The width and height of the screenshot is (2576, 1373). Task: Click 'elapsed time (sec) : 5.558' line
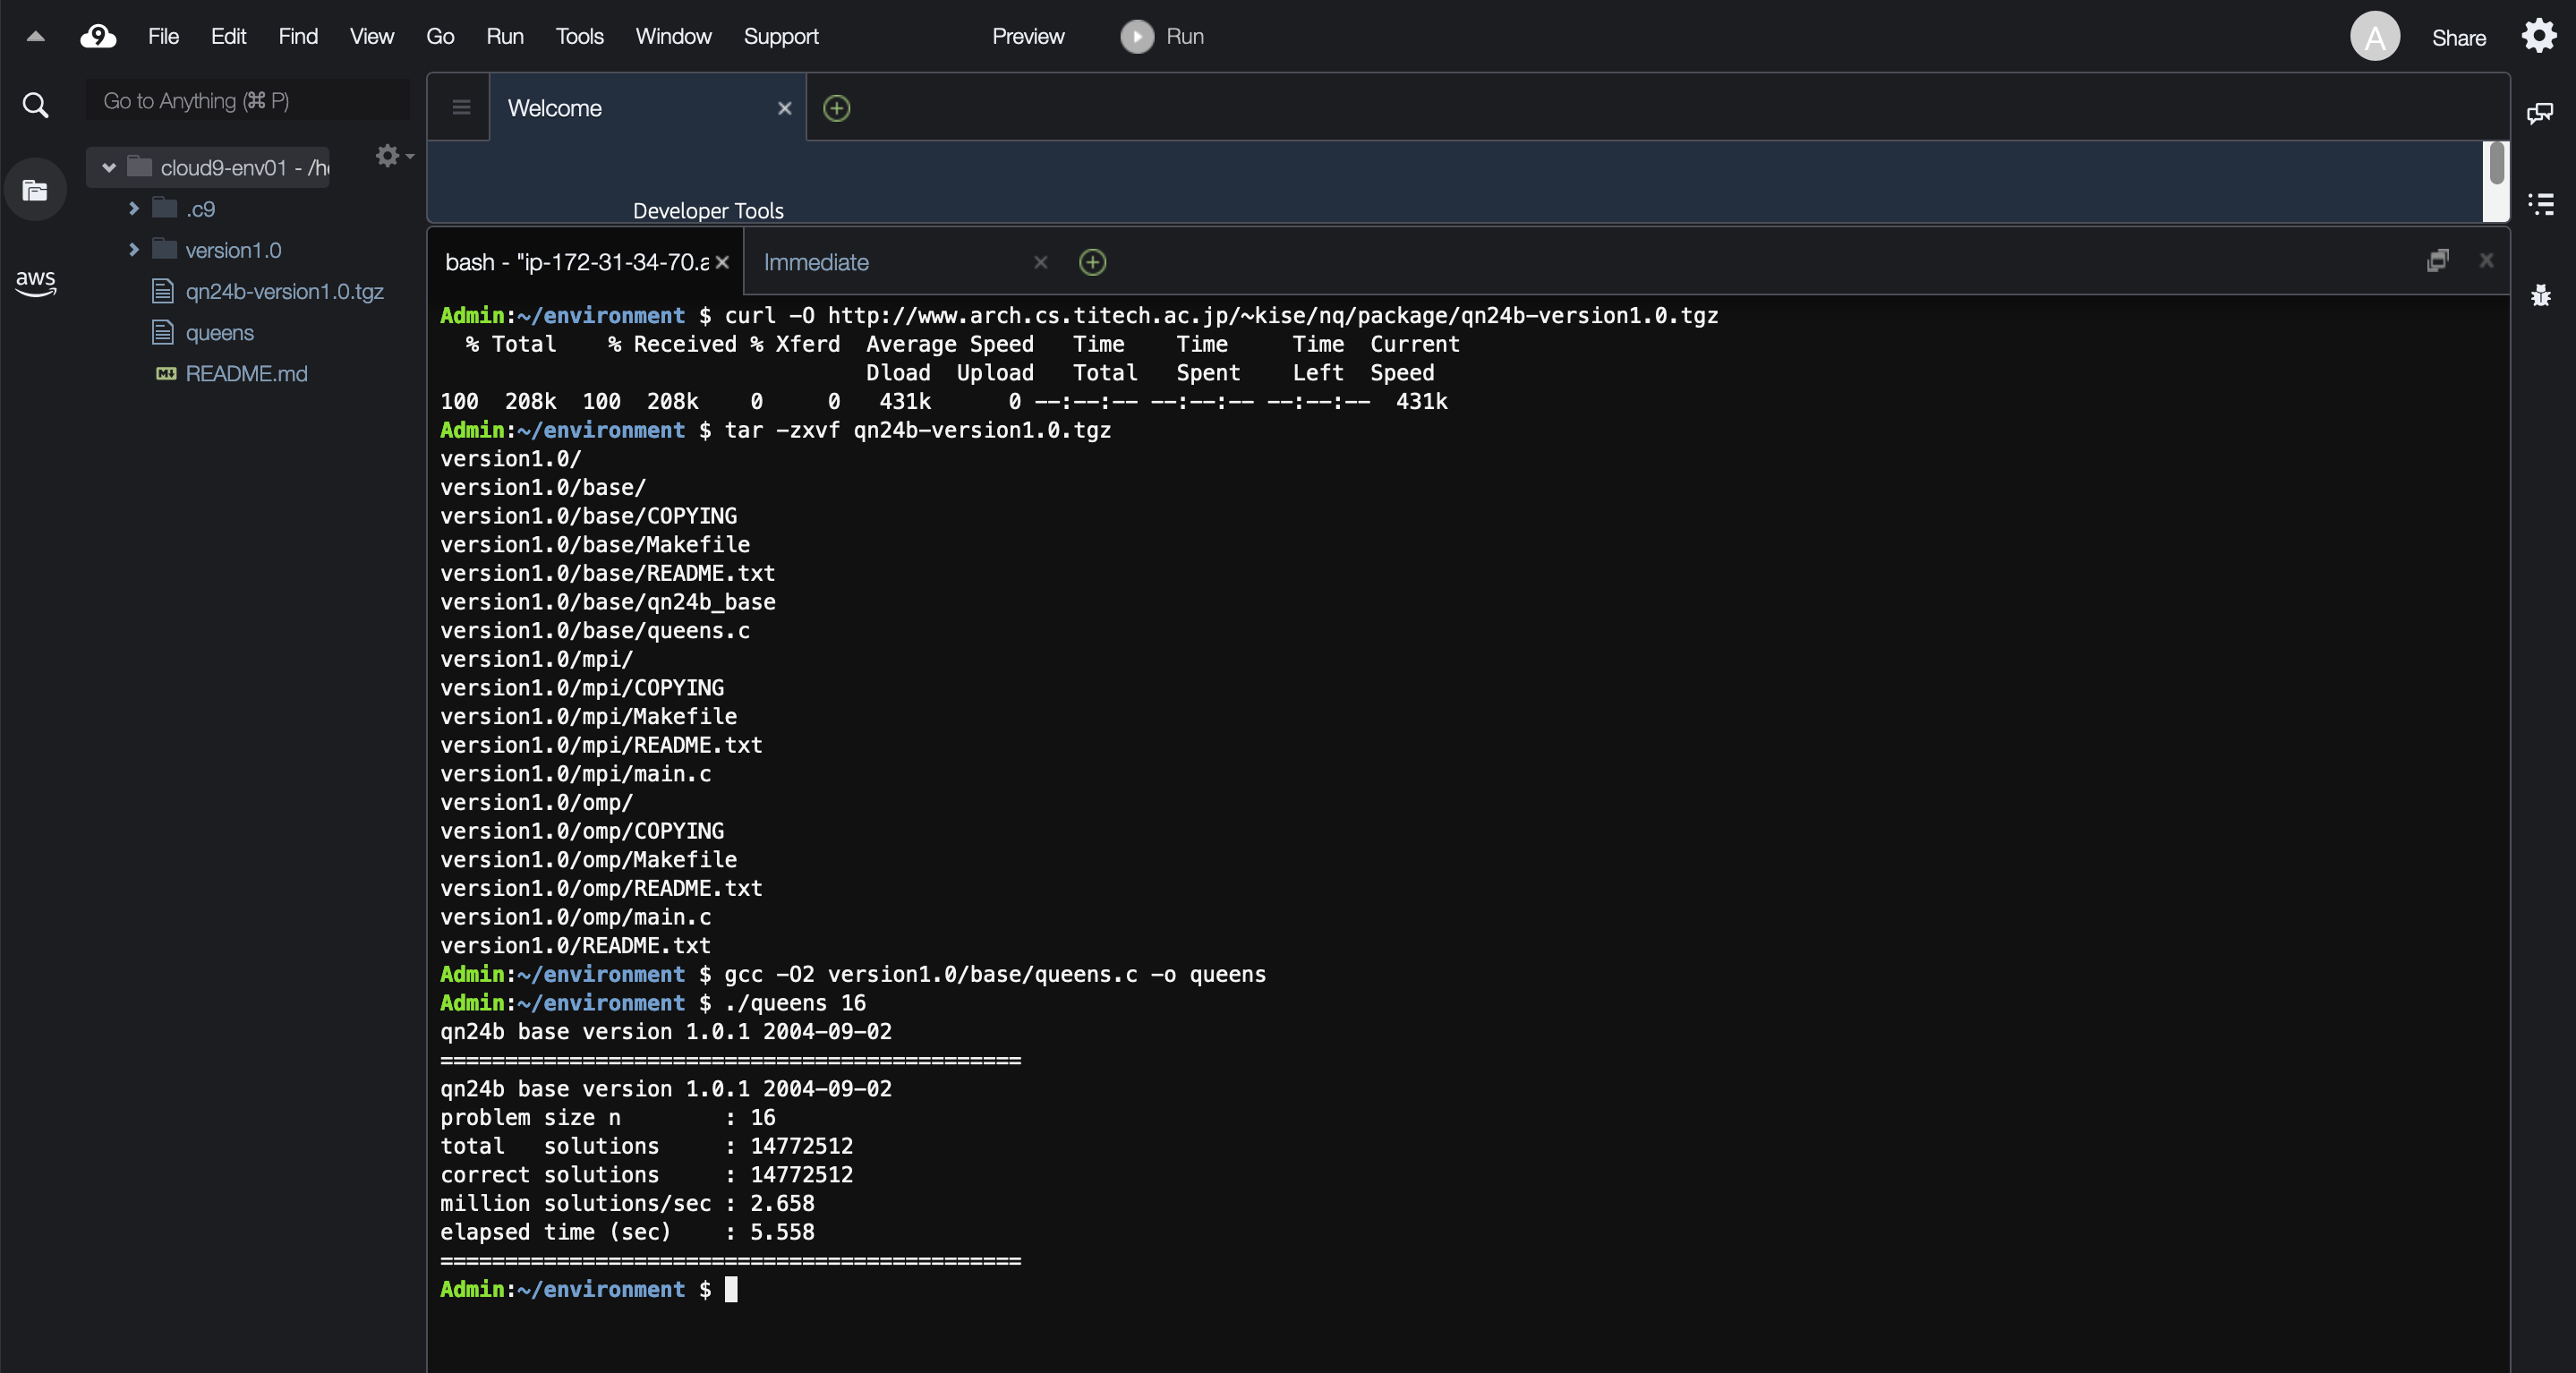[x=627, y=1232]
